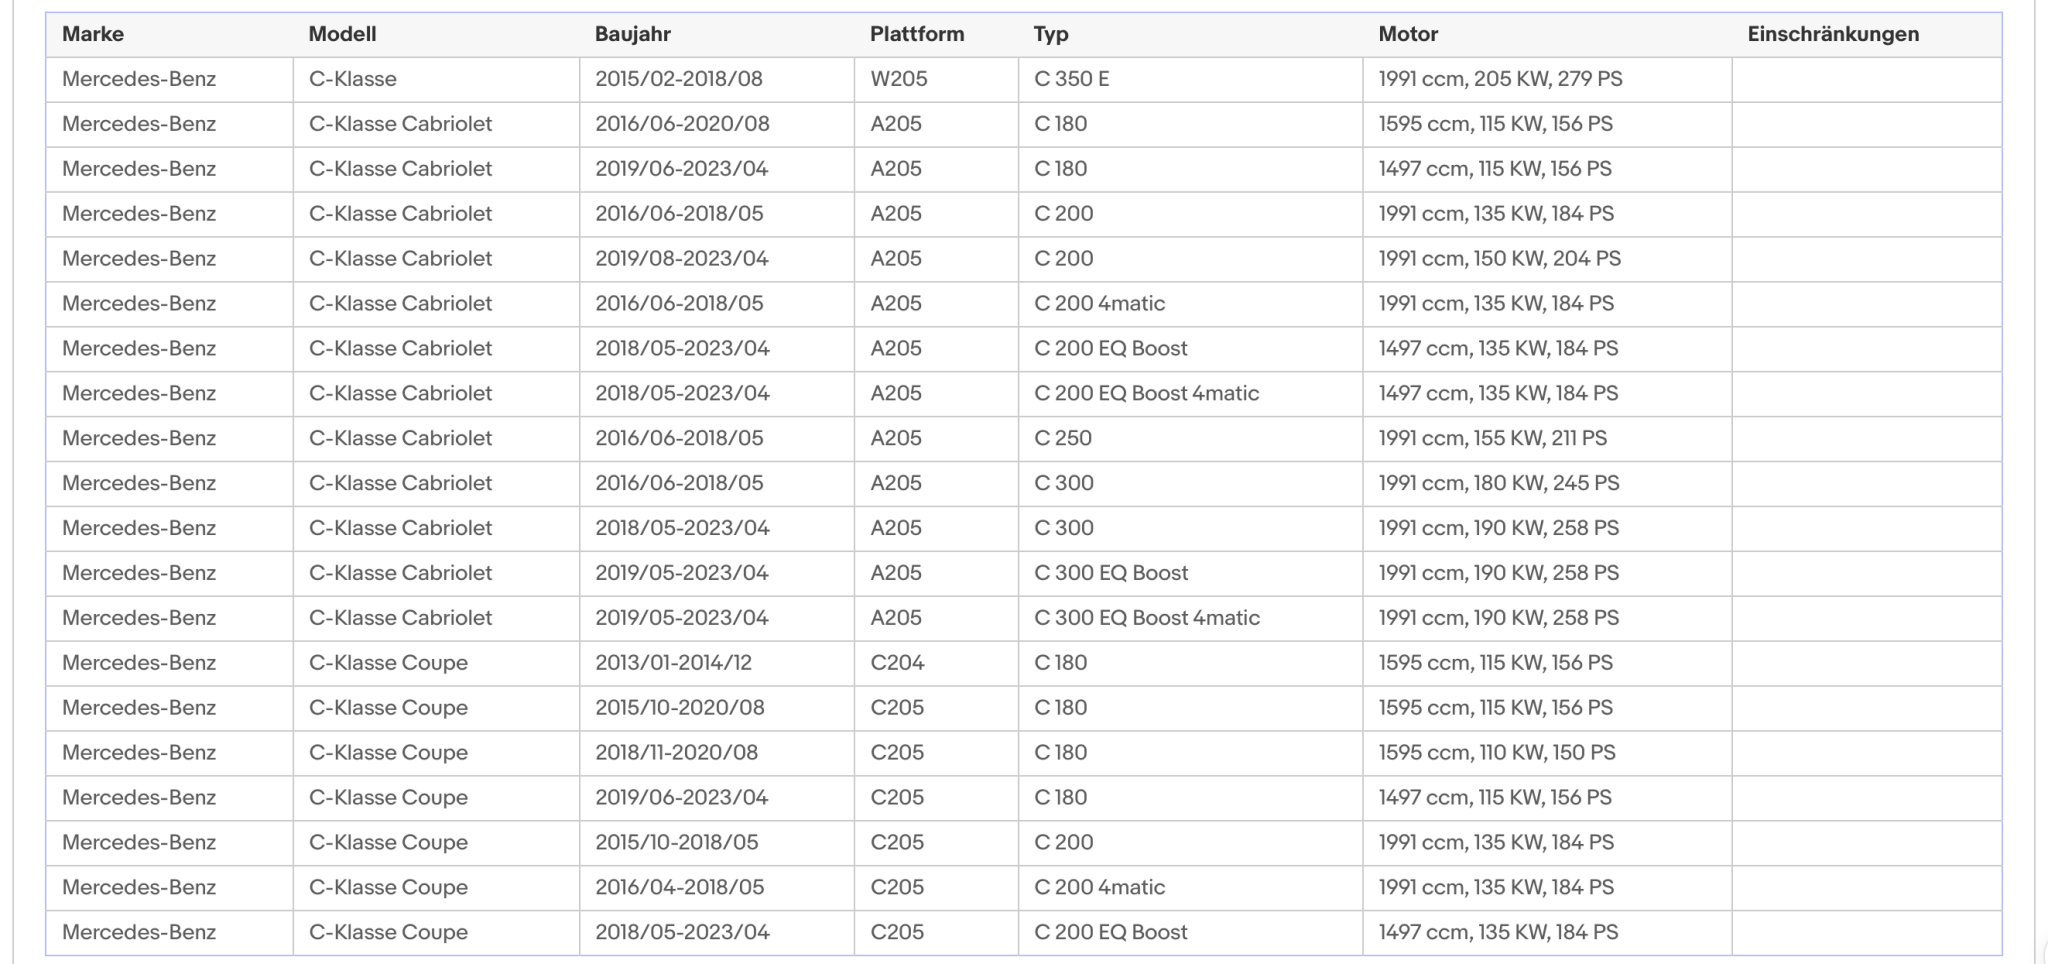This screenshot has width=2048, height=964.
Task: Click the Motor column header
Action: click(1547, 34)
